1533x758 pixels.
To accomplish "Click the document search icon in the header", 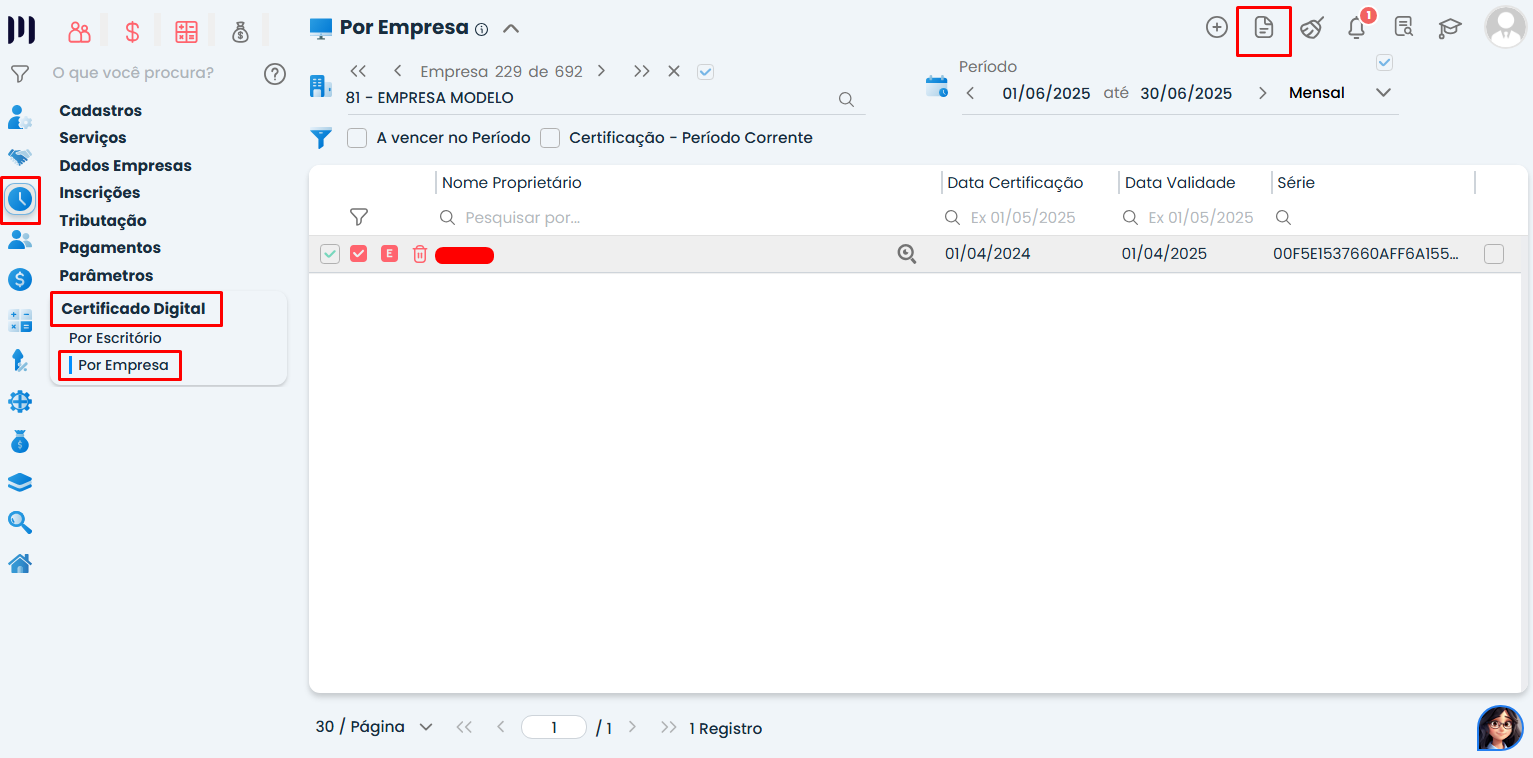I will pos(1404,28).
